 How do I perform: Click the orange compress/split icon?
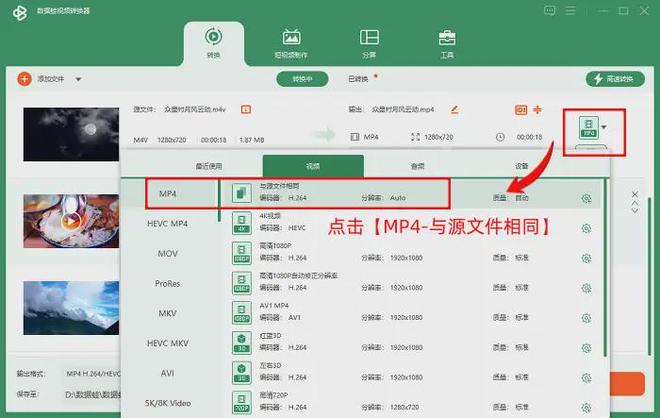(x=538, y=110)
